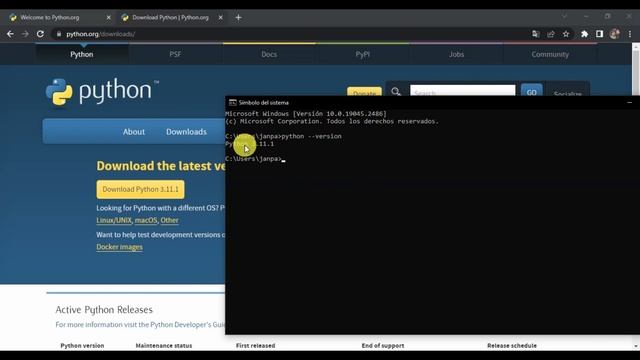640x360 pixels.
Task: Open the Docker images link
Action: pos(120,247)
